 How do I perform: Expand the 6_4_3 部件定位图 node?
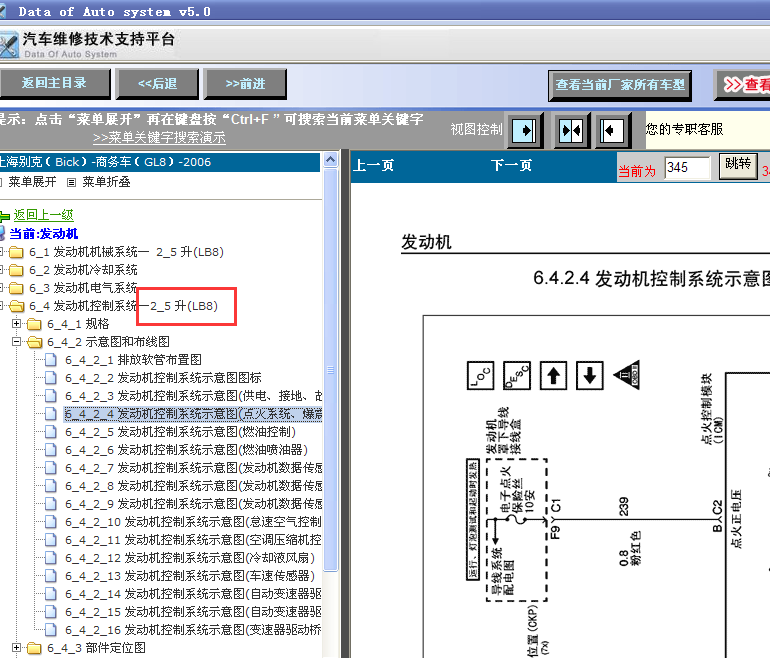[x=17, y=648]
